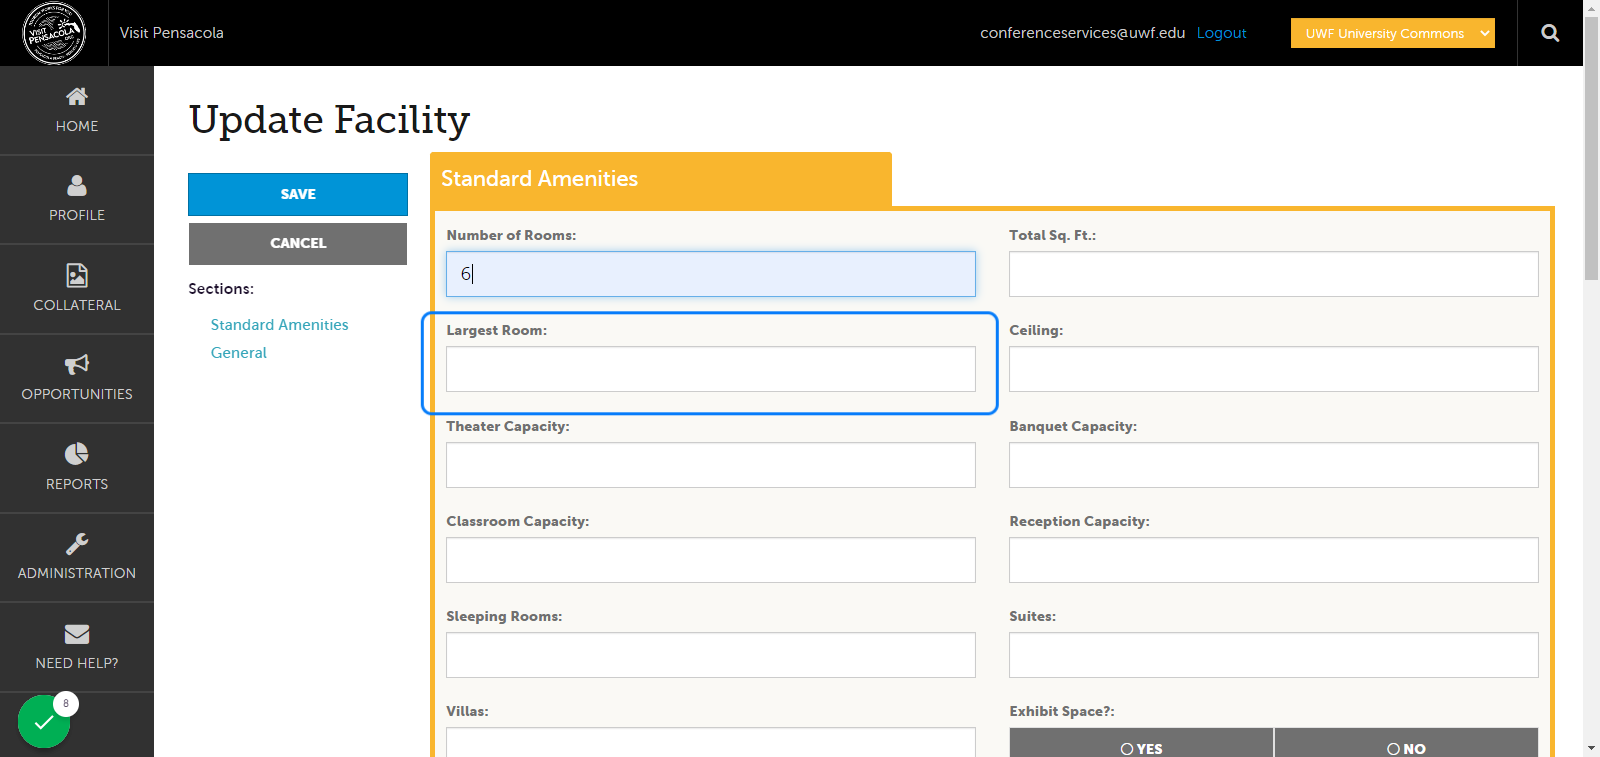
Task: Expand the UWF University Commons dropdown
Action: (1393, 33)
